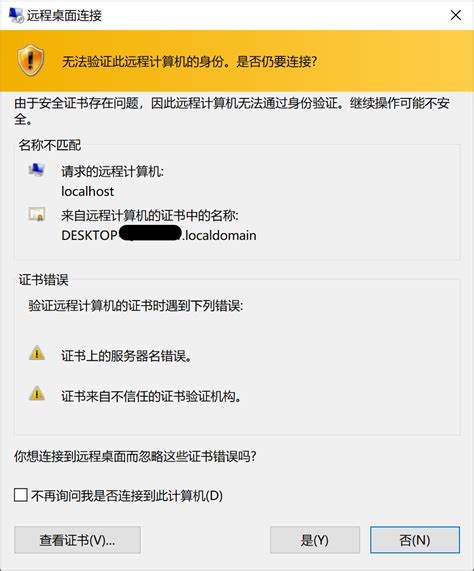Click 你想连接到远程桌面而忽略这些证书错误吗 question text
This screenshot has height=571, width=474.
pyautogui.click(x=135, y=456)
